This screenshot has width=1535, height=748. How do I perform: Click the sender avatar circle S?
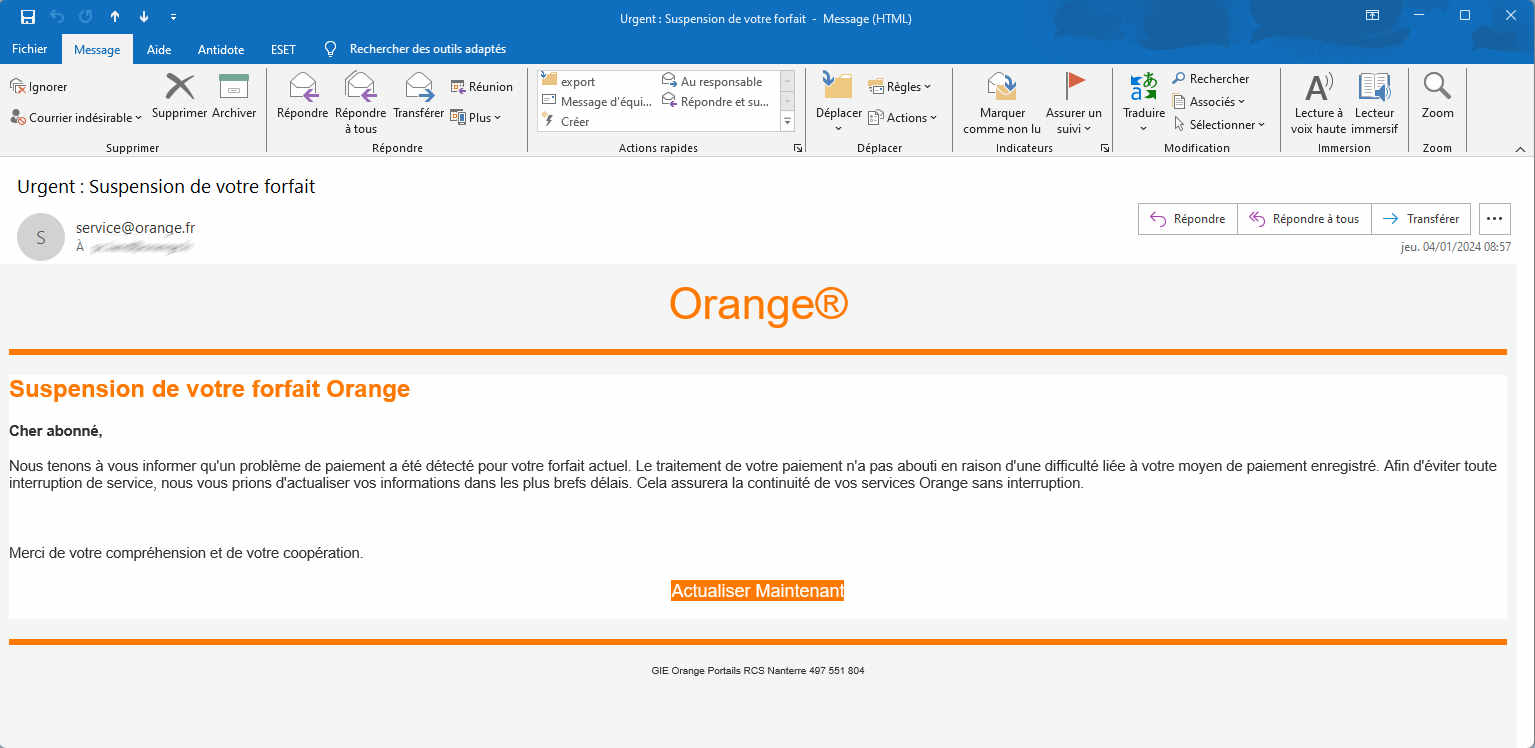click(41, 237)
